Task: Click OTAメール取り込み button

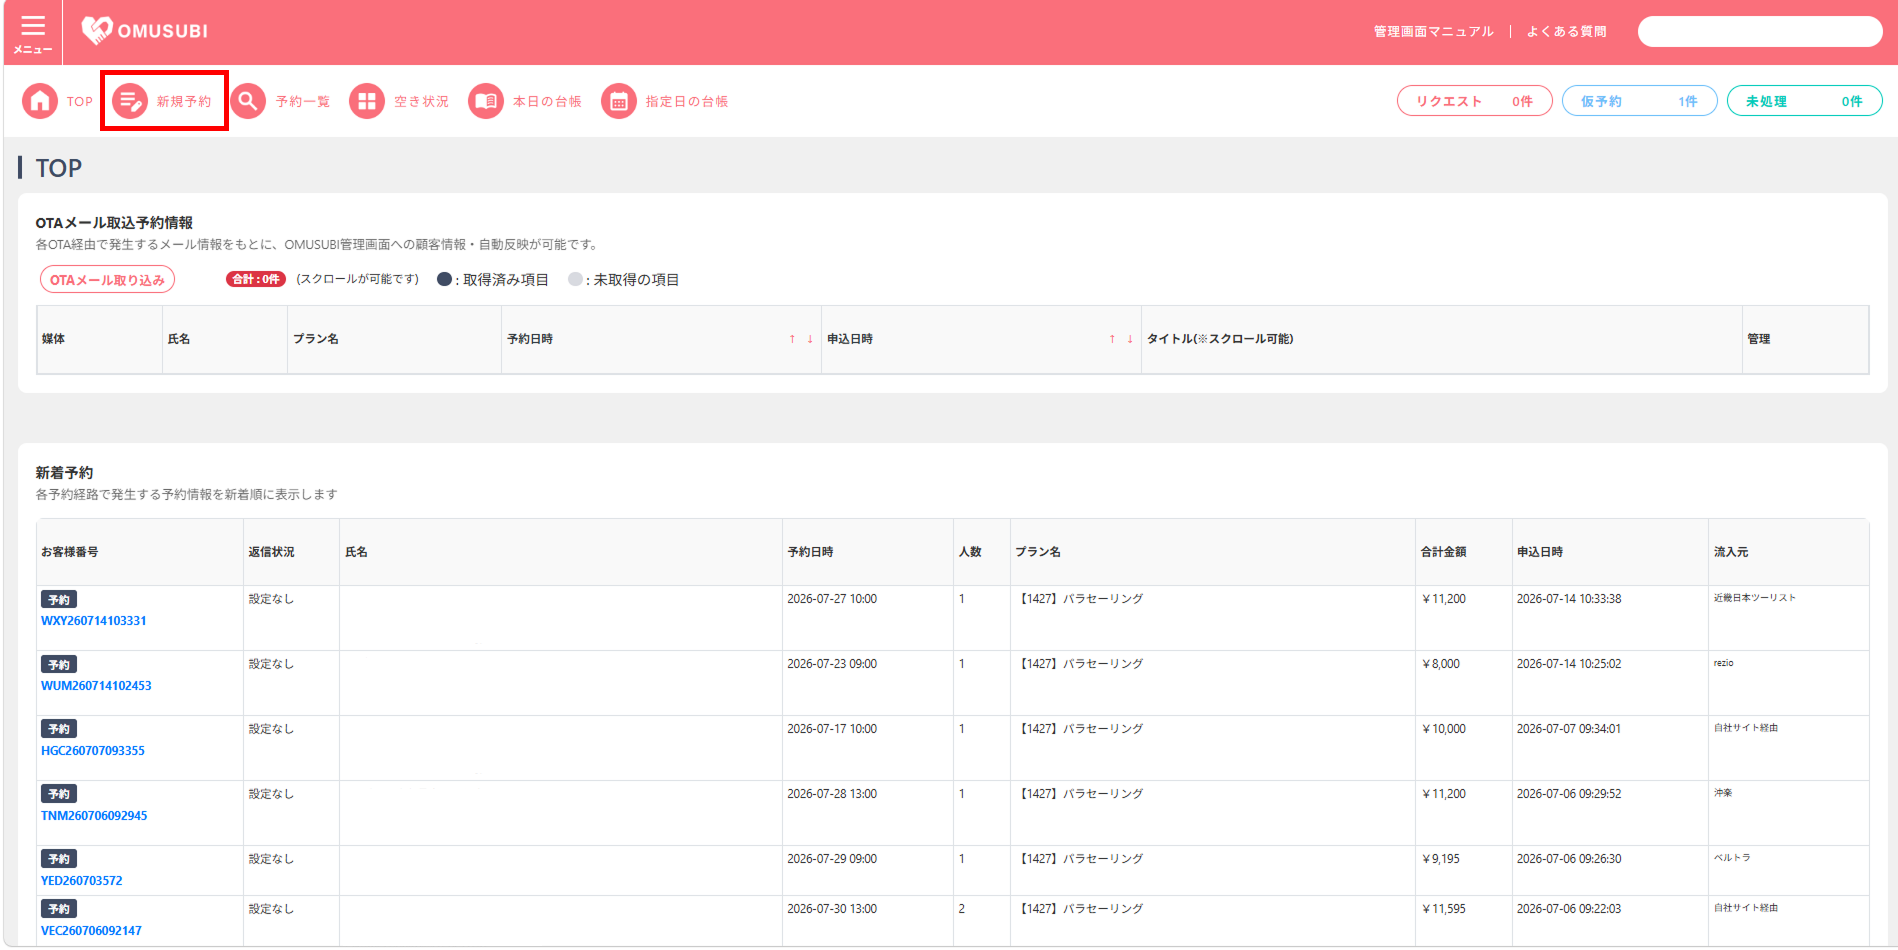Action: [x=107, y=280]
